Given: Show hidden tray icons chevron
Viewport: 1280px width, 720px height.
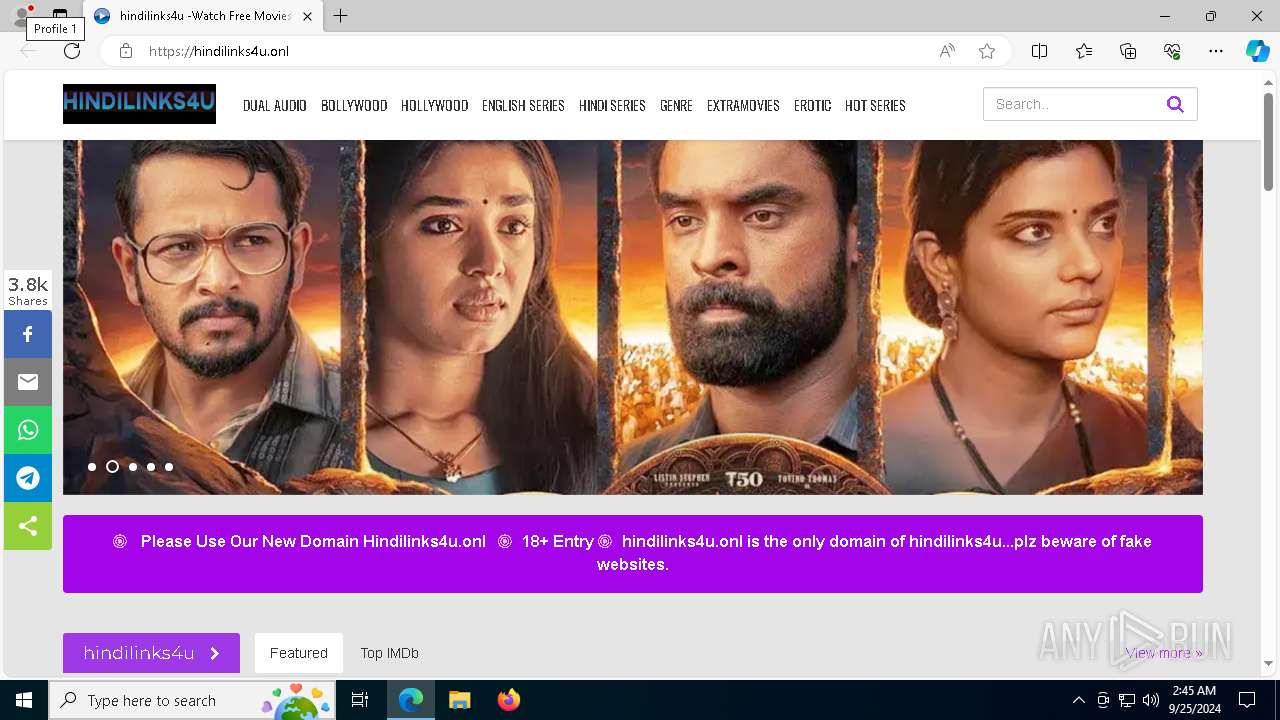Looking at the screenshot, I should coord(1078,700).
